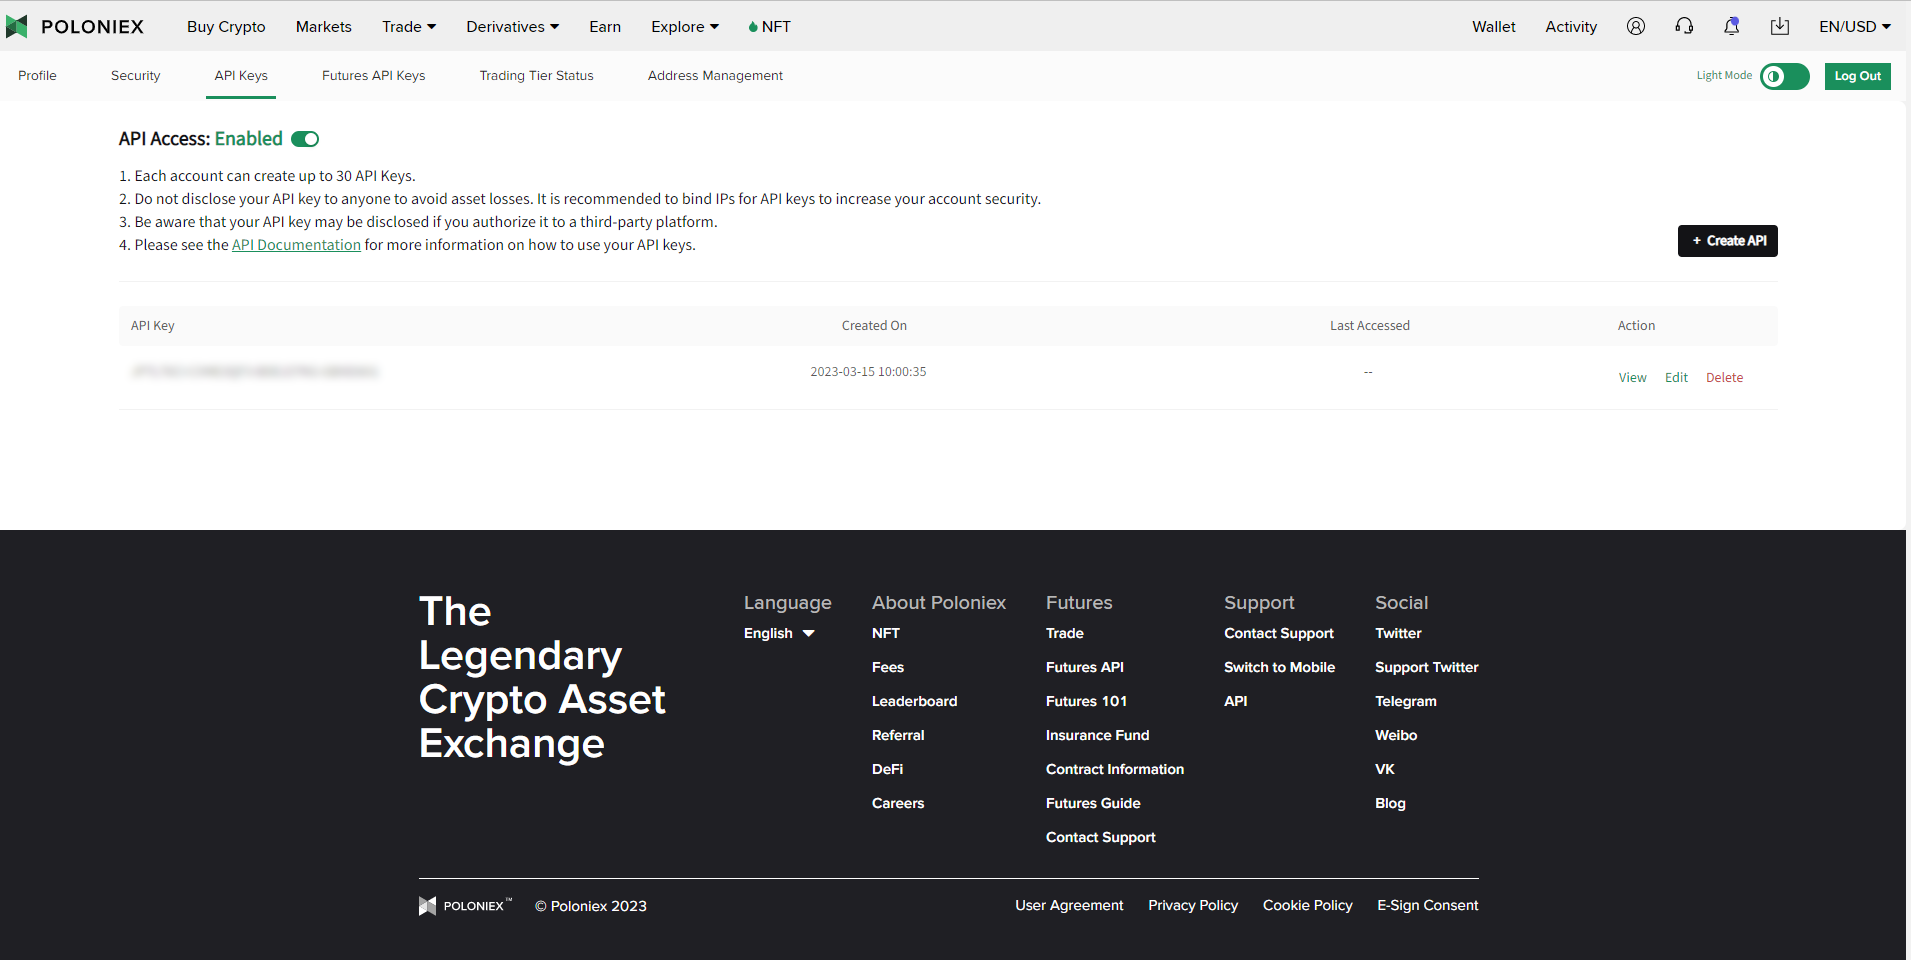1911x960 pixels.
Task: Open footer NFT link under About Poloniex
Action: 886,633
